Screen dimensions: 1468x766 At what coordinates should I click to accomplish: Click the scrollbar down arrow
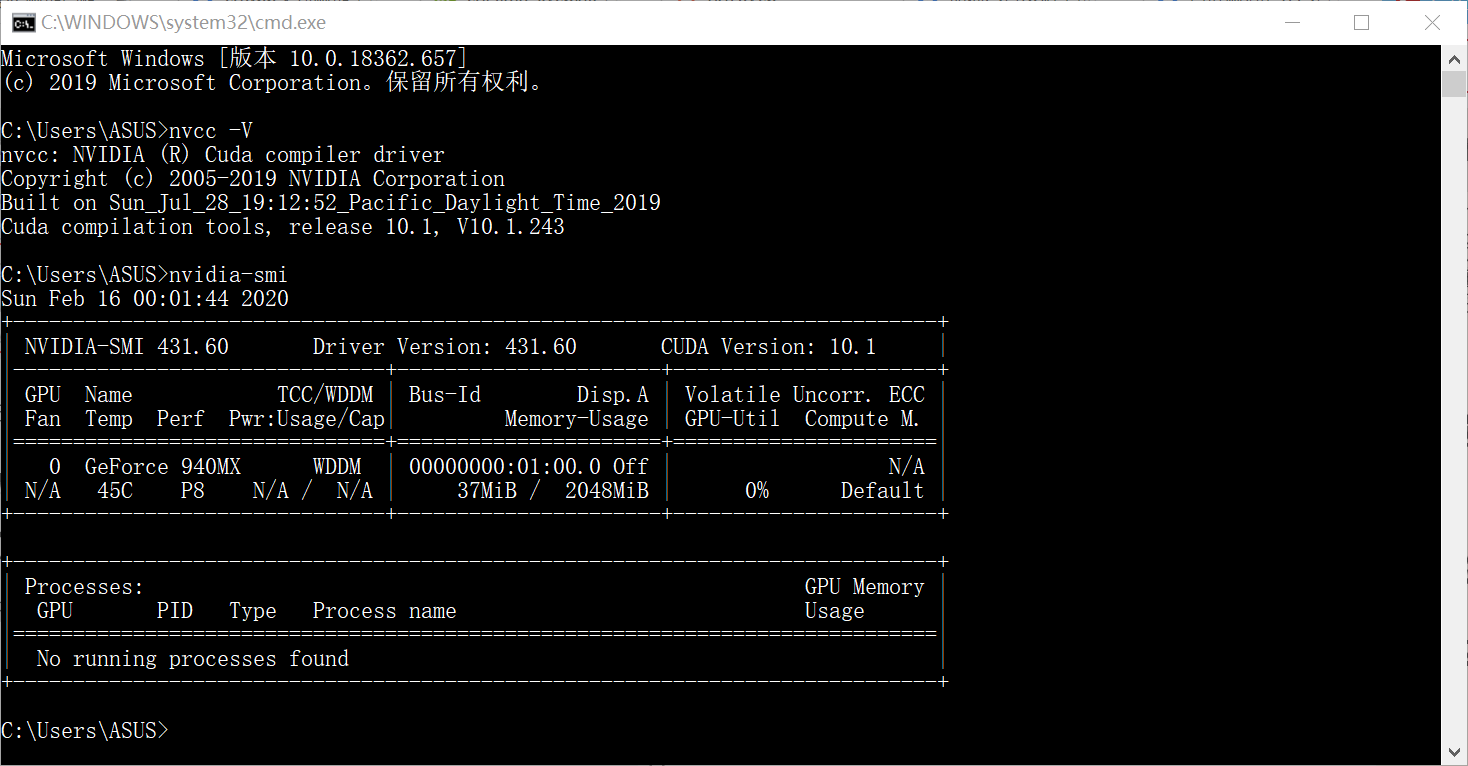coord(1454,751)
